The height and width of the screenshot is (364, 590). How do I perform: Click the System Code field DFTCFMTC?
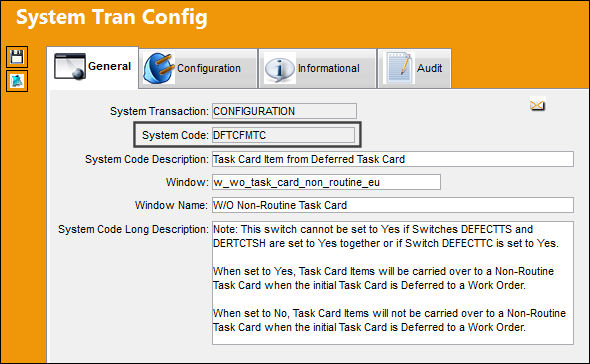pyautogui.click(x=283, y=135)
